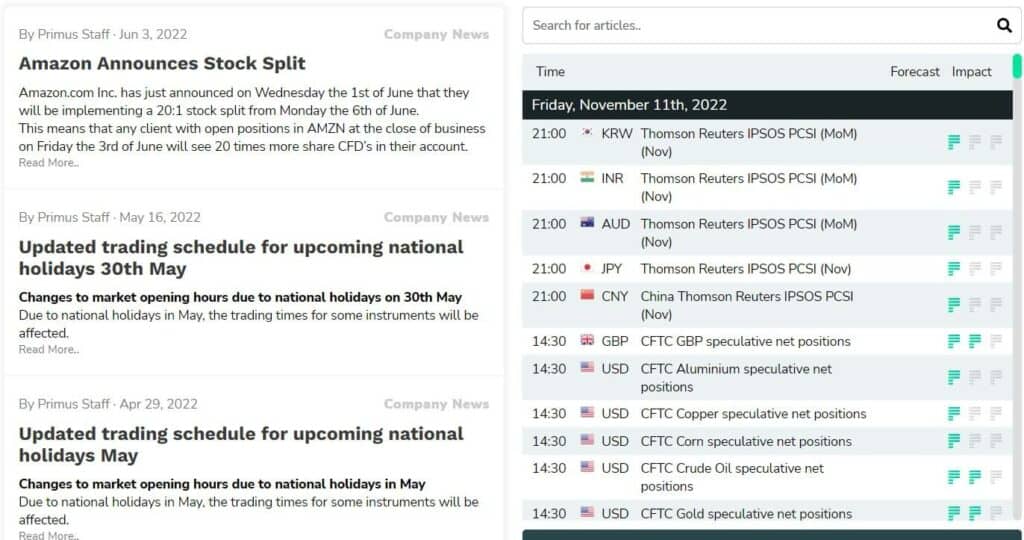Click the Forecast column header

click(x=914, y=72)
